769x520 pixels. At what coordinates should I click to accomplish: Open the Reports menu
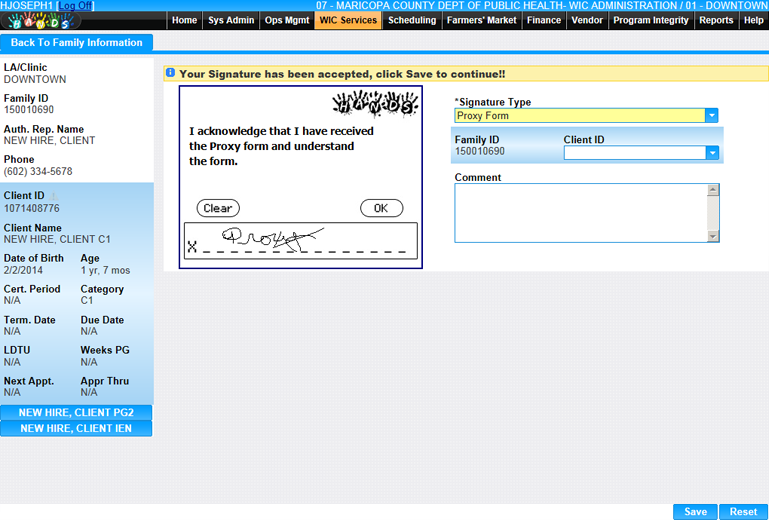716,20
